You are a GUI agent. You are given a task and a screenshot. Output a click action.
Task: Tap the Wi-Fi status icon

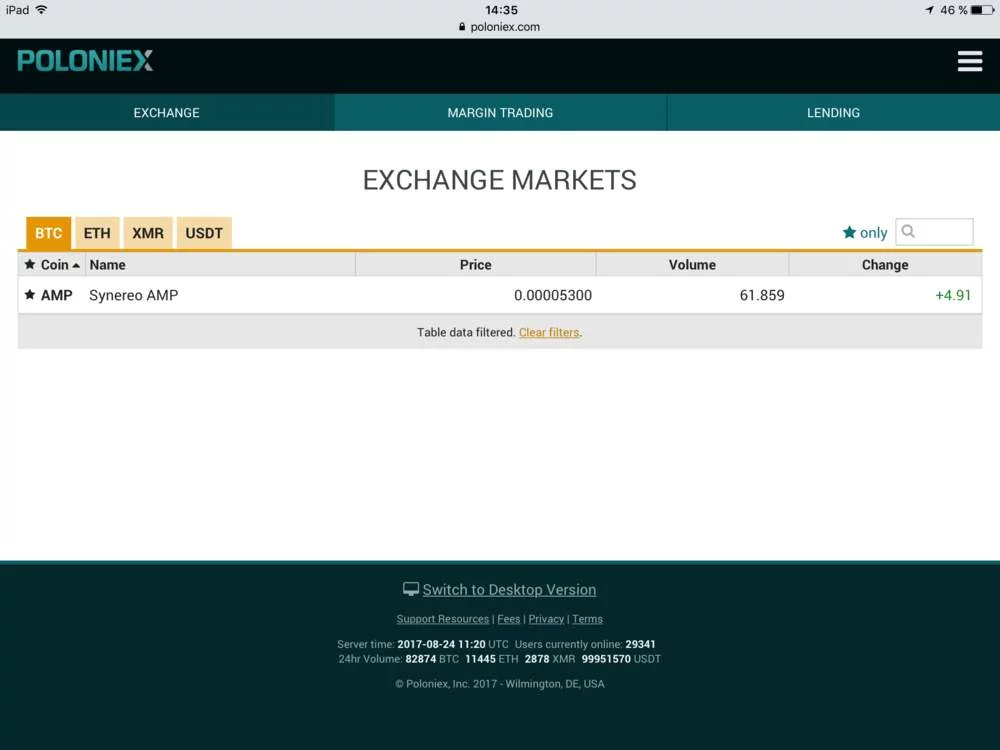pos(41,10)
